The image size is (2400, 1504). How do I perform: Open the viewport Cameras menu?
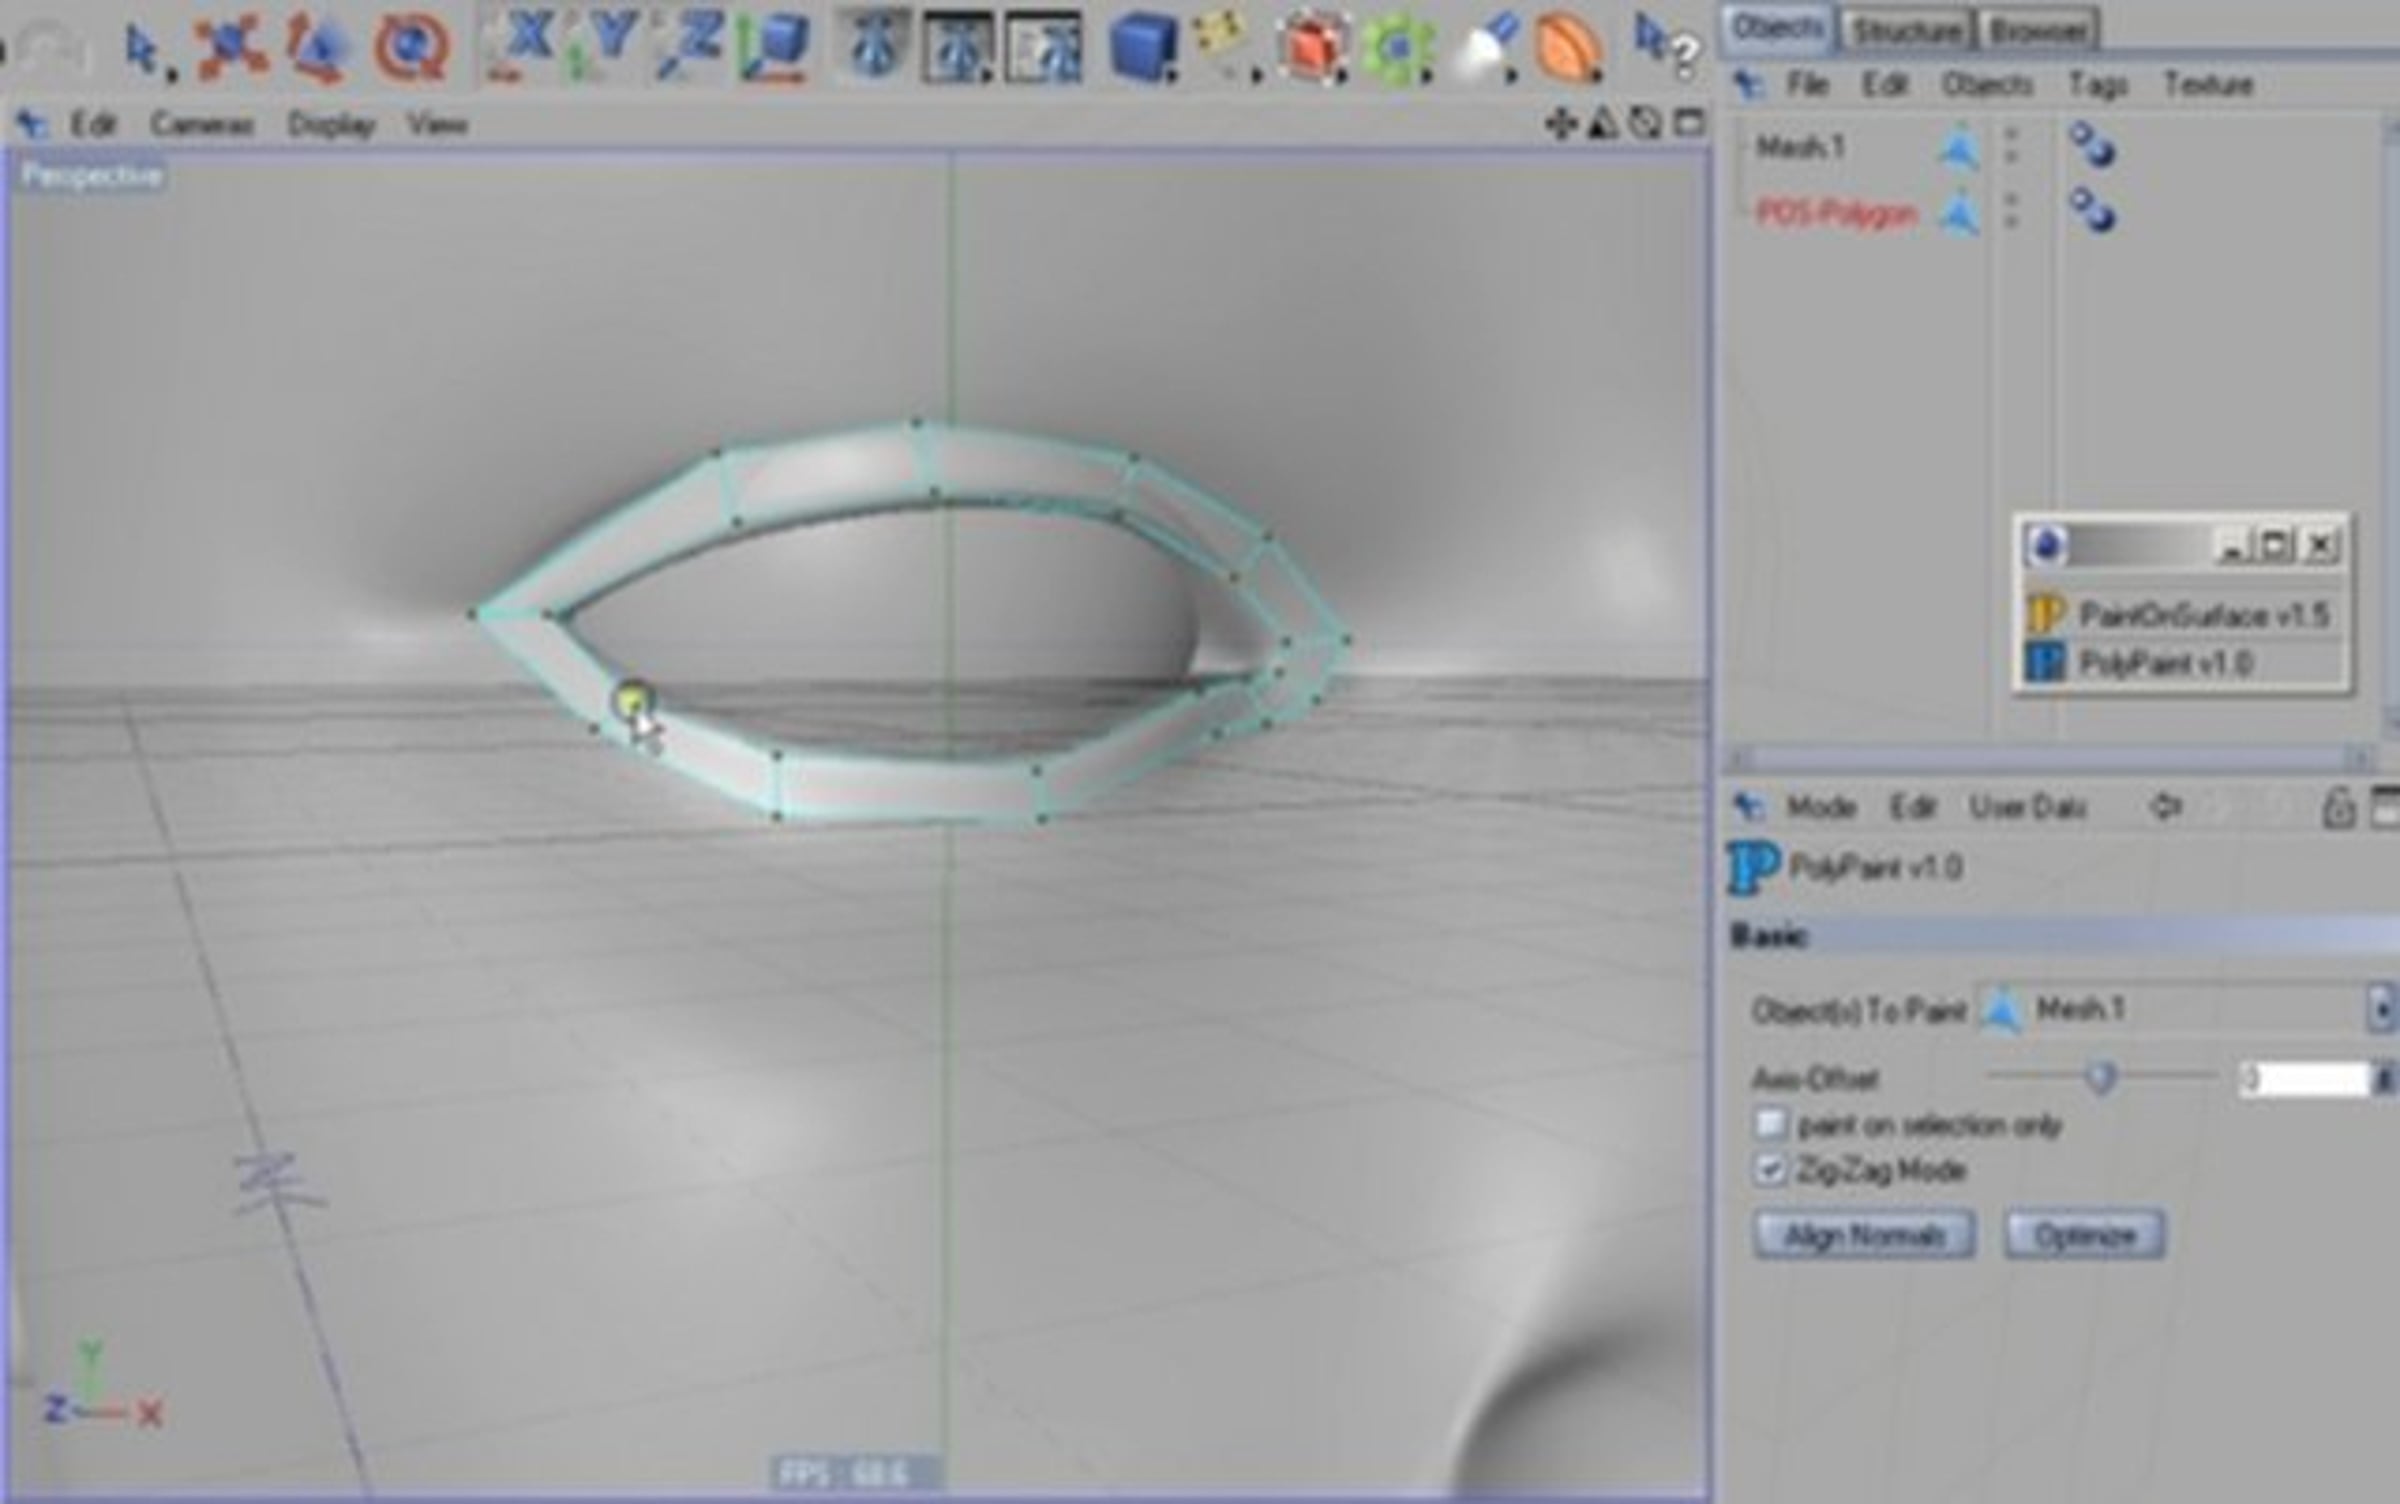(x=202, y=124)
